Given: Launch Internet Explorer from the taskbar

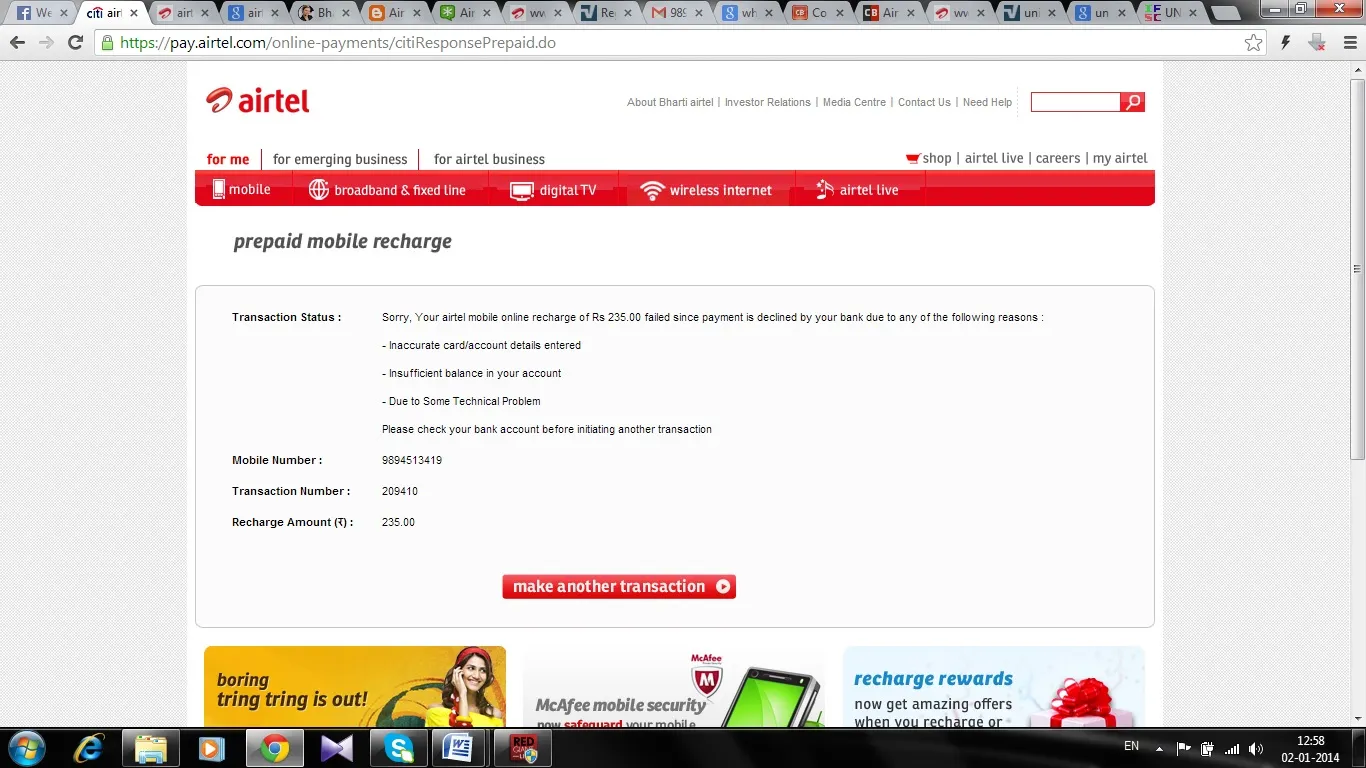Looking at the screenshot, I should tap(89, 748).
